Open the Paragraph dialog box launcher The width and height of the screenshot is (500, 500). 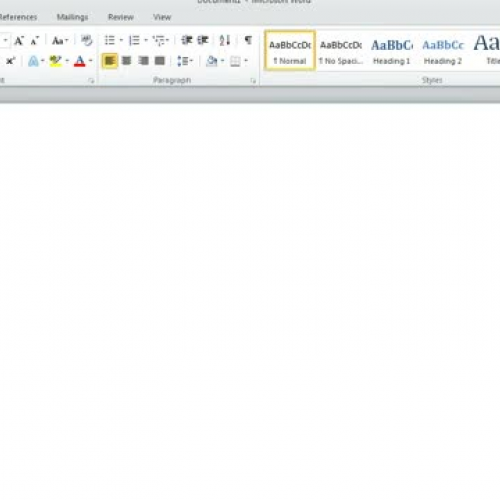(x=253, y=81)
